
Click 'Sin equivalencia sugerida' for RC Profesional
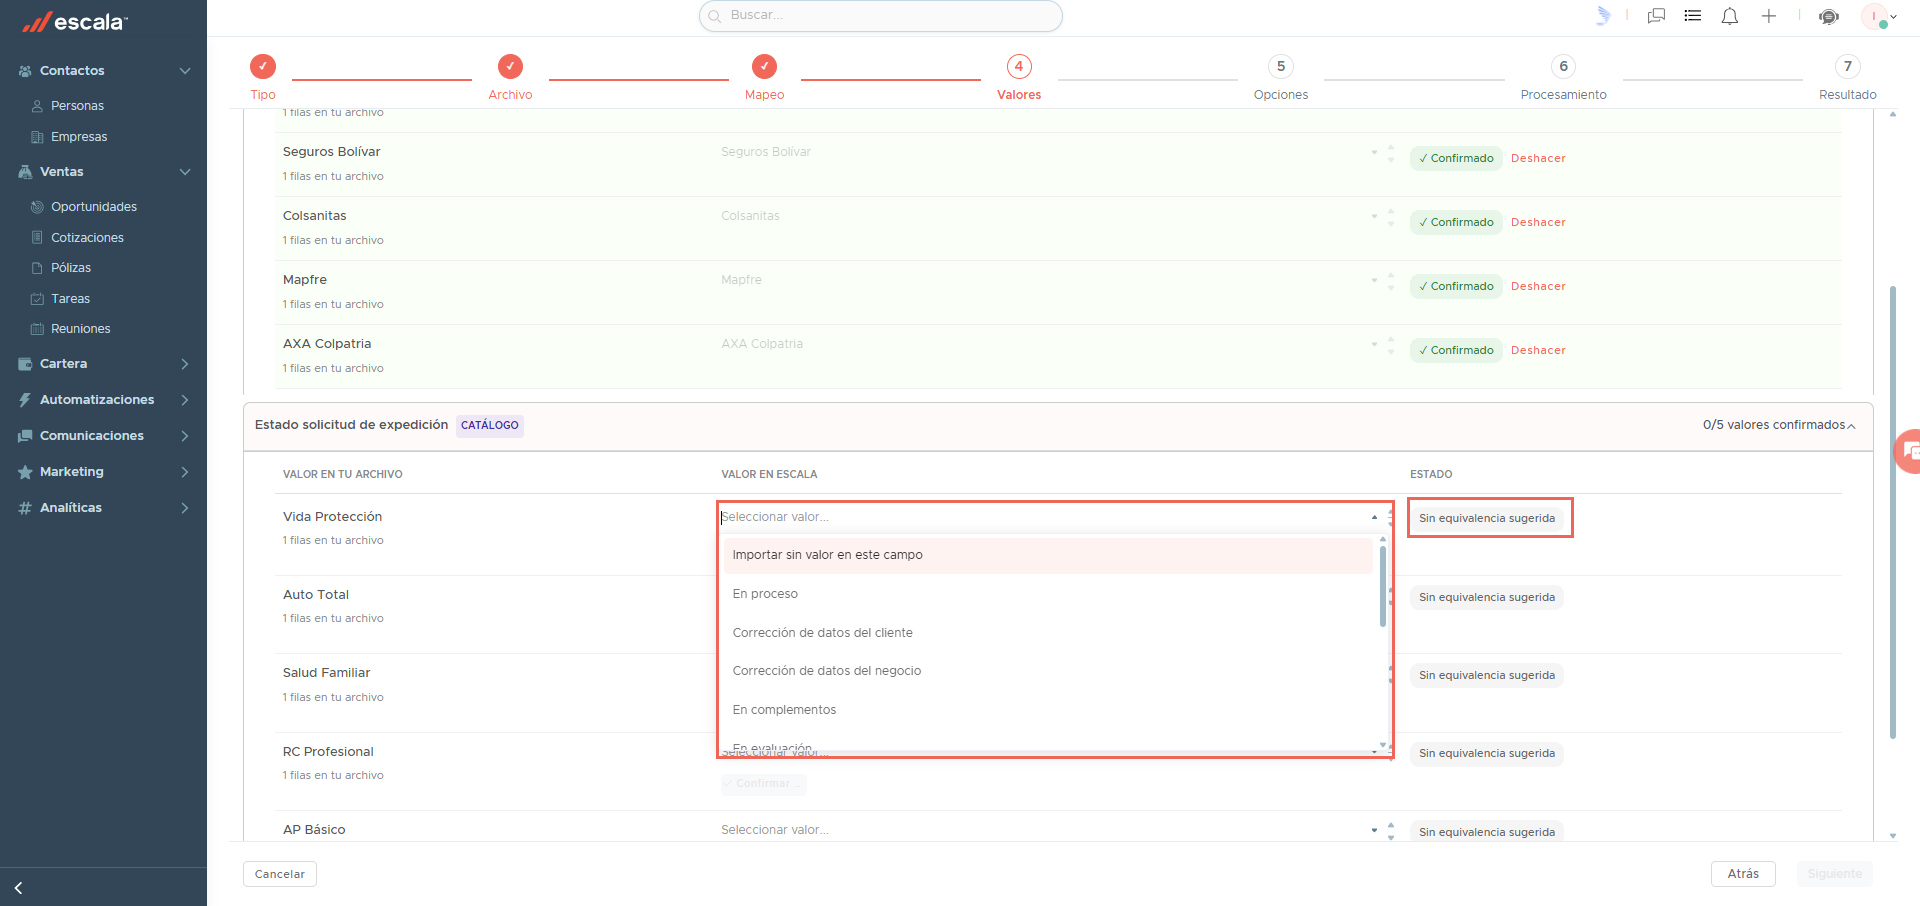(x=1487, y=753)
